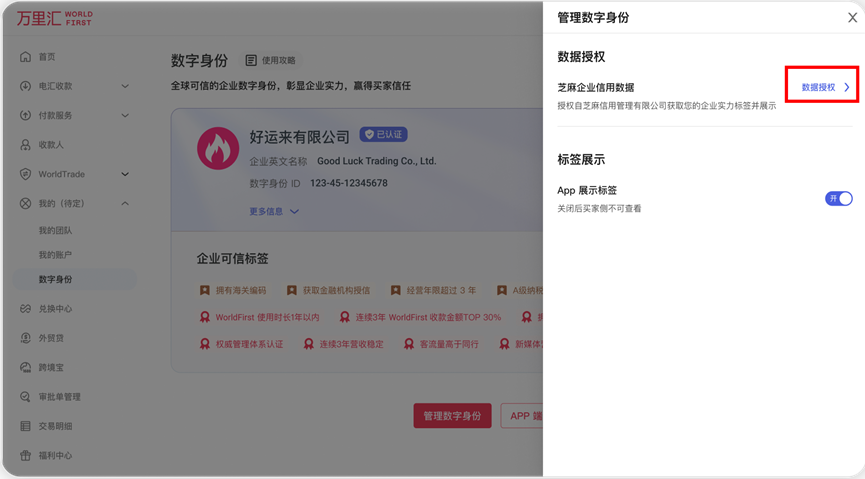Click the 外贸贷 menu label
This screenshot has width=865, height=479.
51,338
